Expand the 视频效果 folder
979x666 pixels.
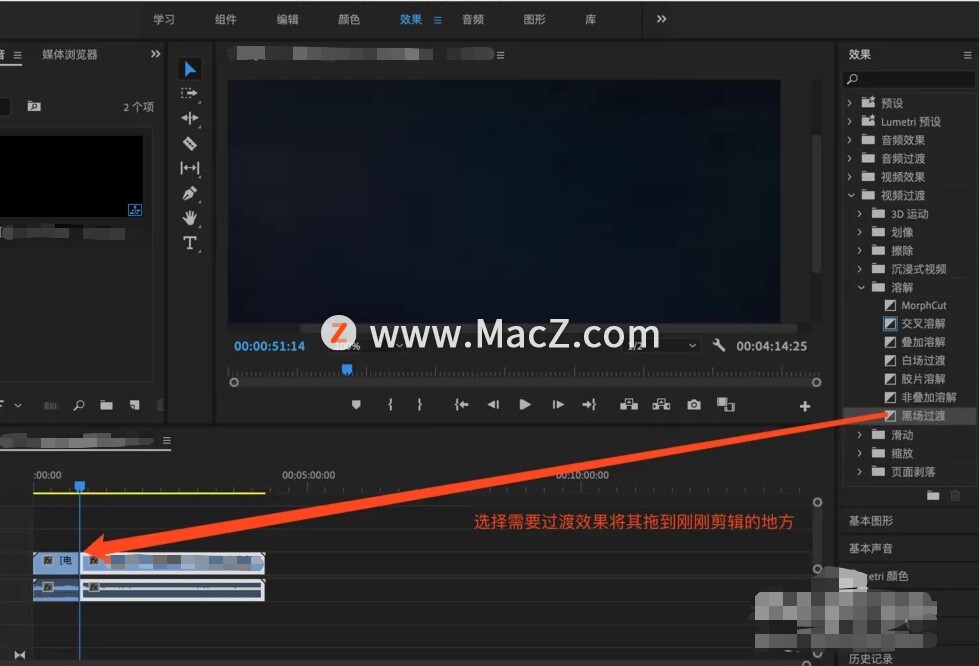click(850, 177)
